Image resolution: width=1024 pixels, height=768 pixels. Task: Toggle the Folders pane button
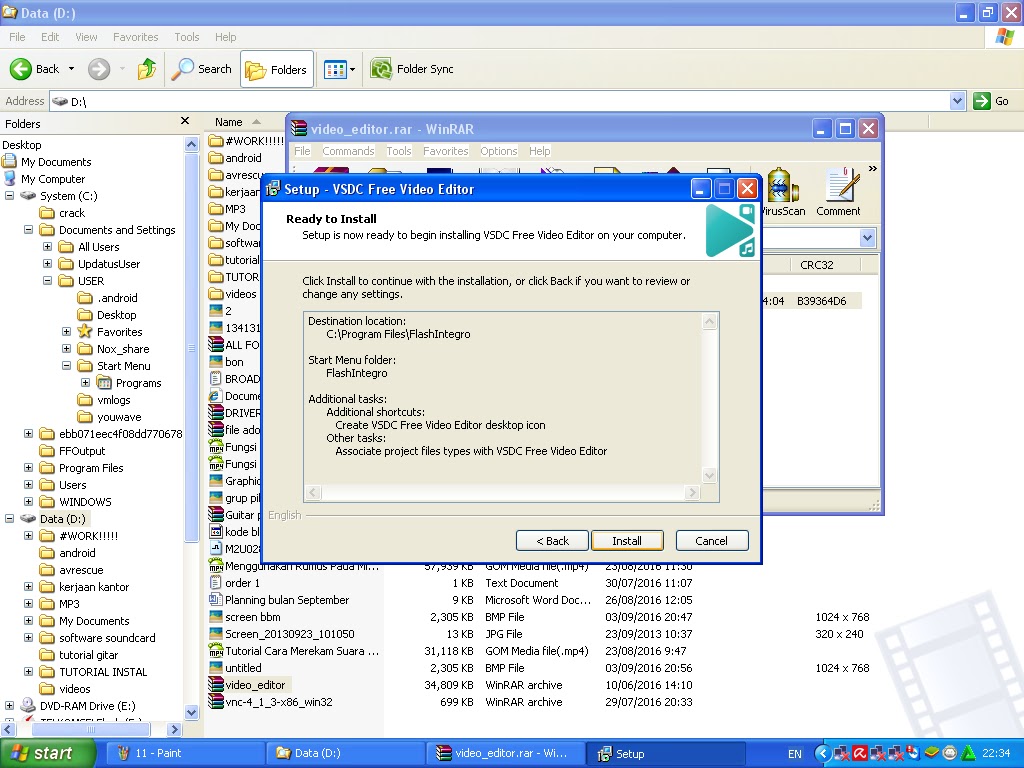pos(276,69)
